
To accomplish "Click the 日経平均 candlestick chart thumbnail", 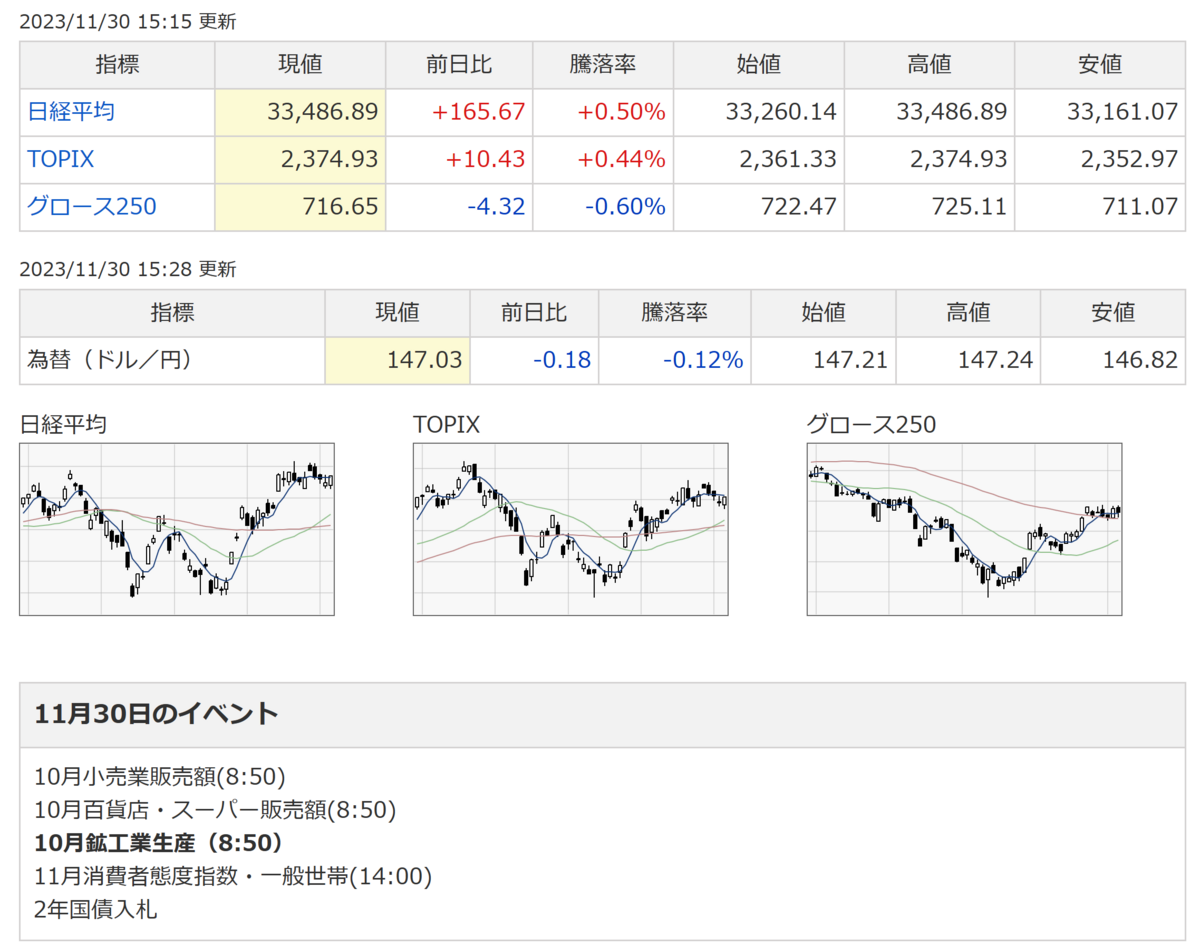I will (177, 529).
